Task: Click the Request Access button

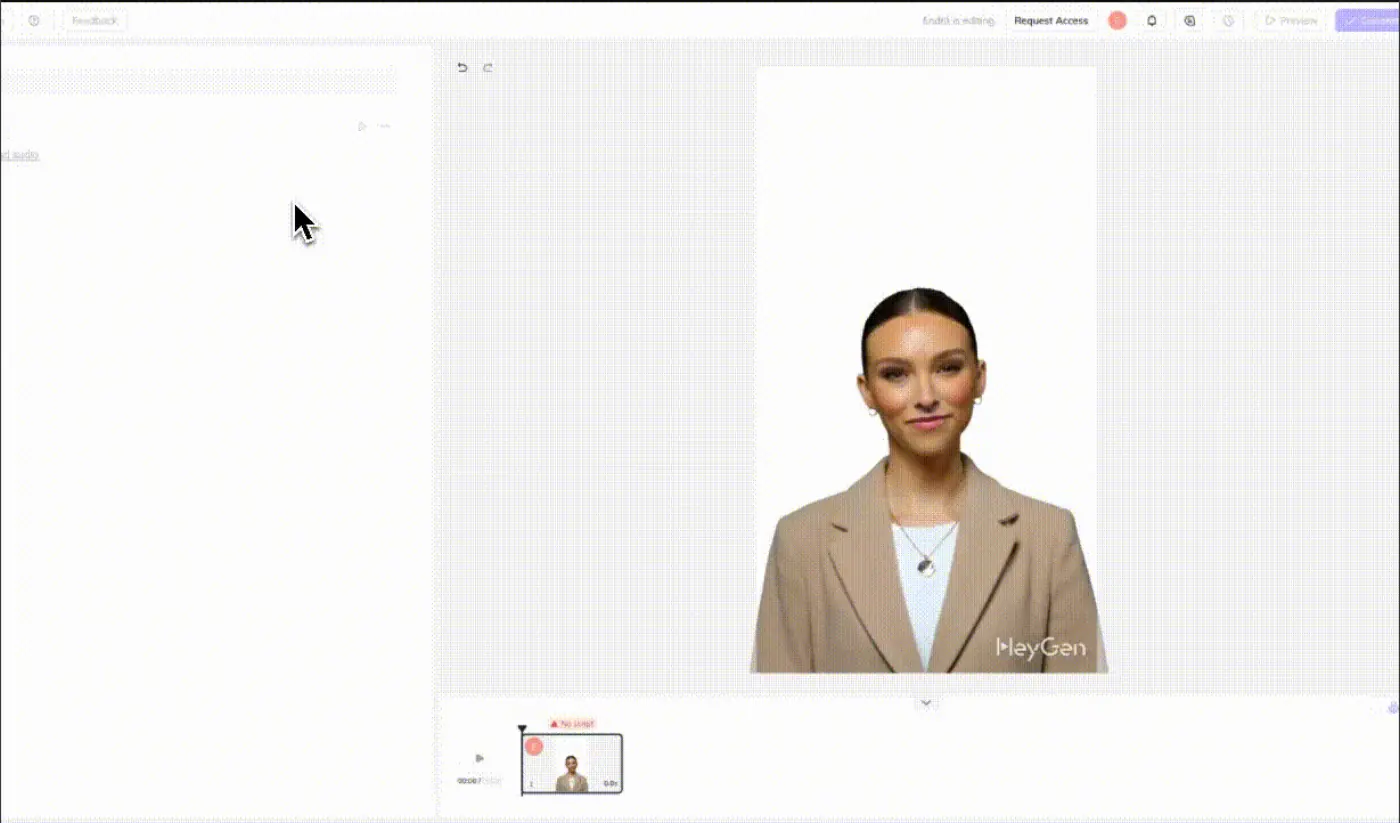Action: 1051,21
